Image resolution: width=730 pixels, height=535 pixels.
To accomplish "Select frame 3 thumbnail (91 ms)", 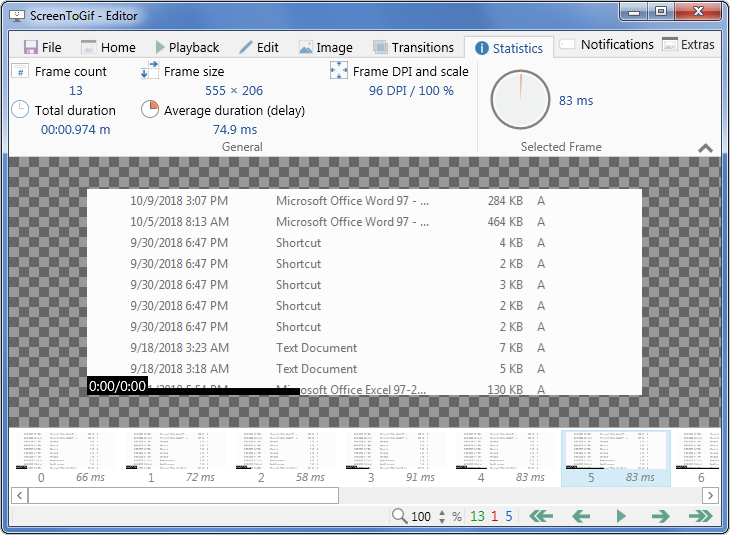I will [x=395, y=458].
